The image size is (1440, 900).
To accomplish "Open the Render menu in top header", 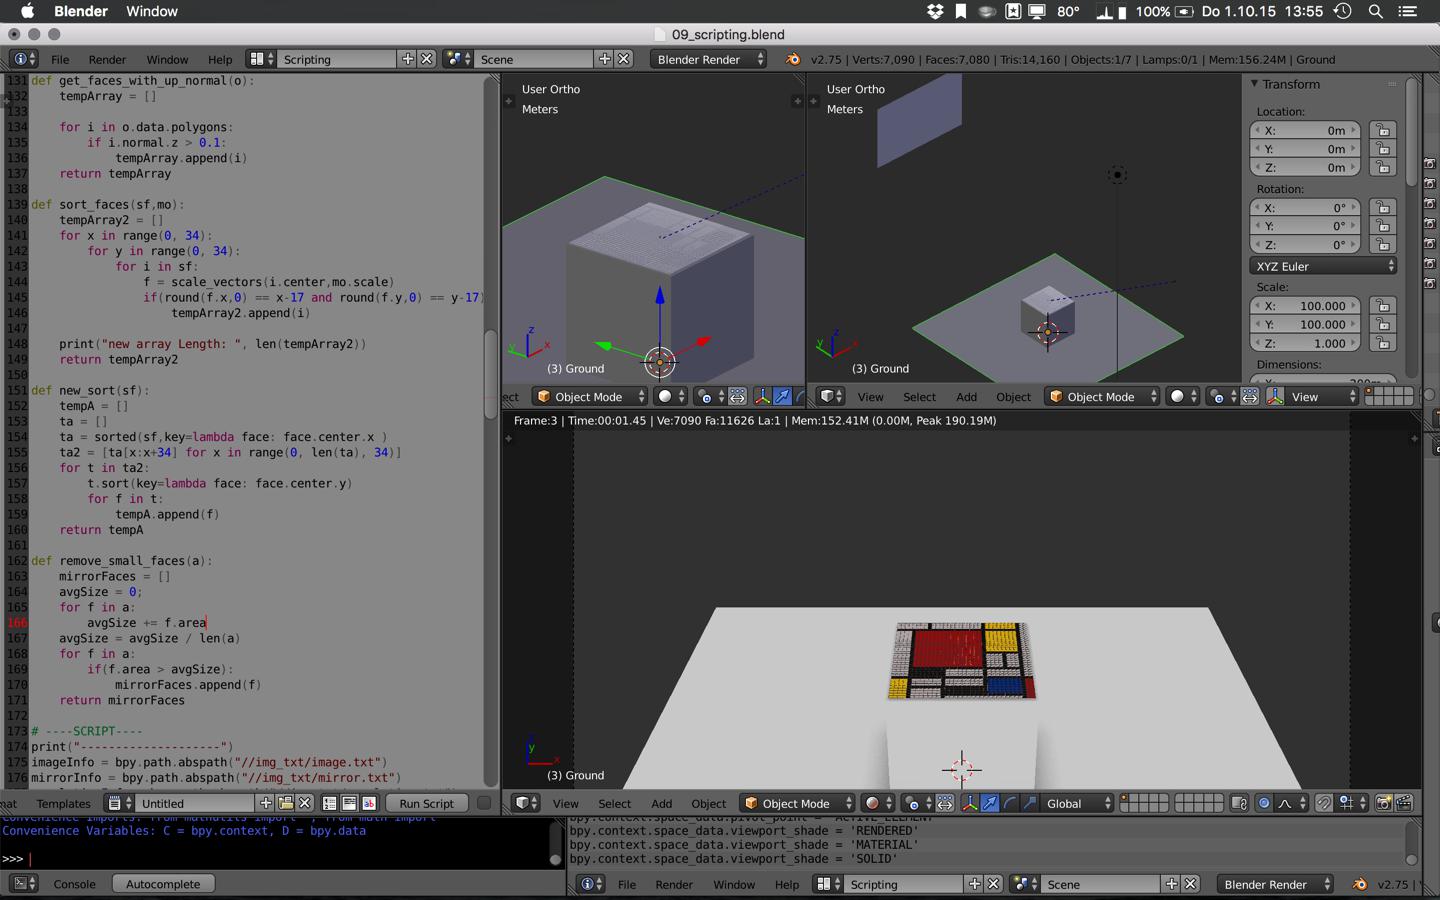I will 107,59.
